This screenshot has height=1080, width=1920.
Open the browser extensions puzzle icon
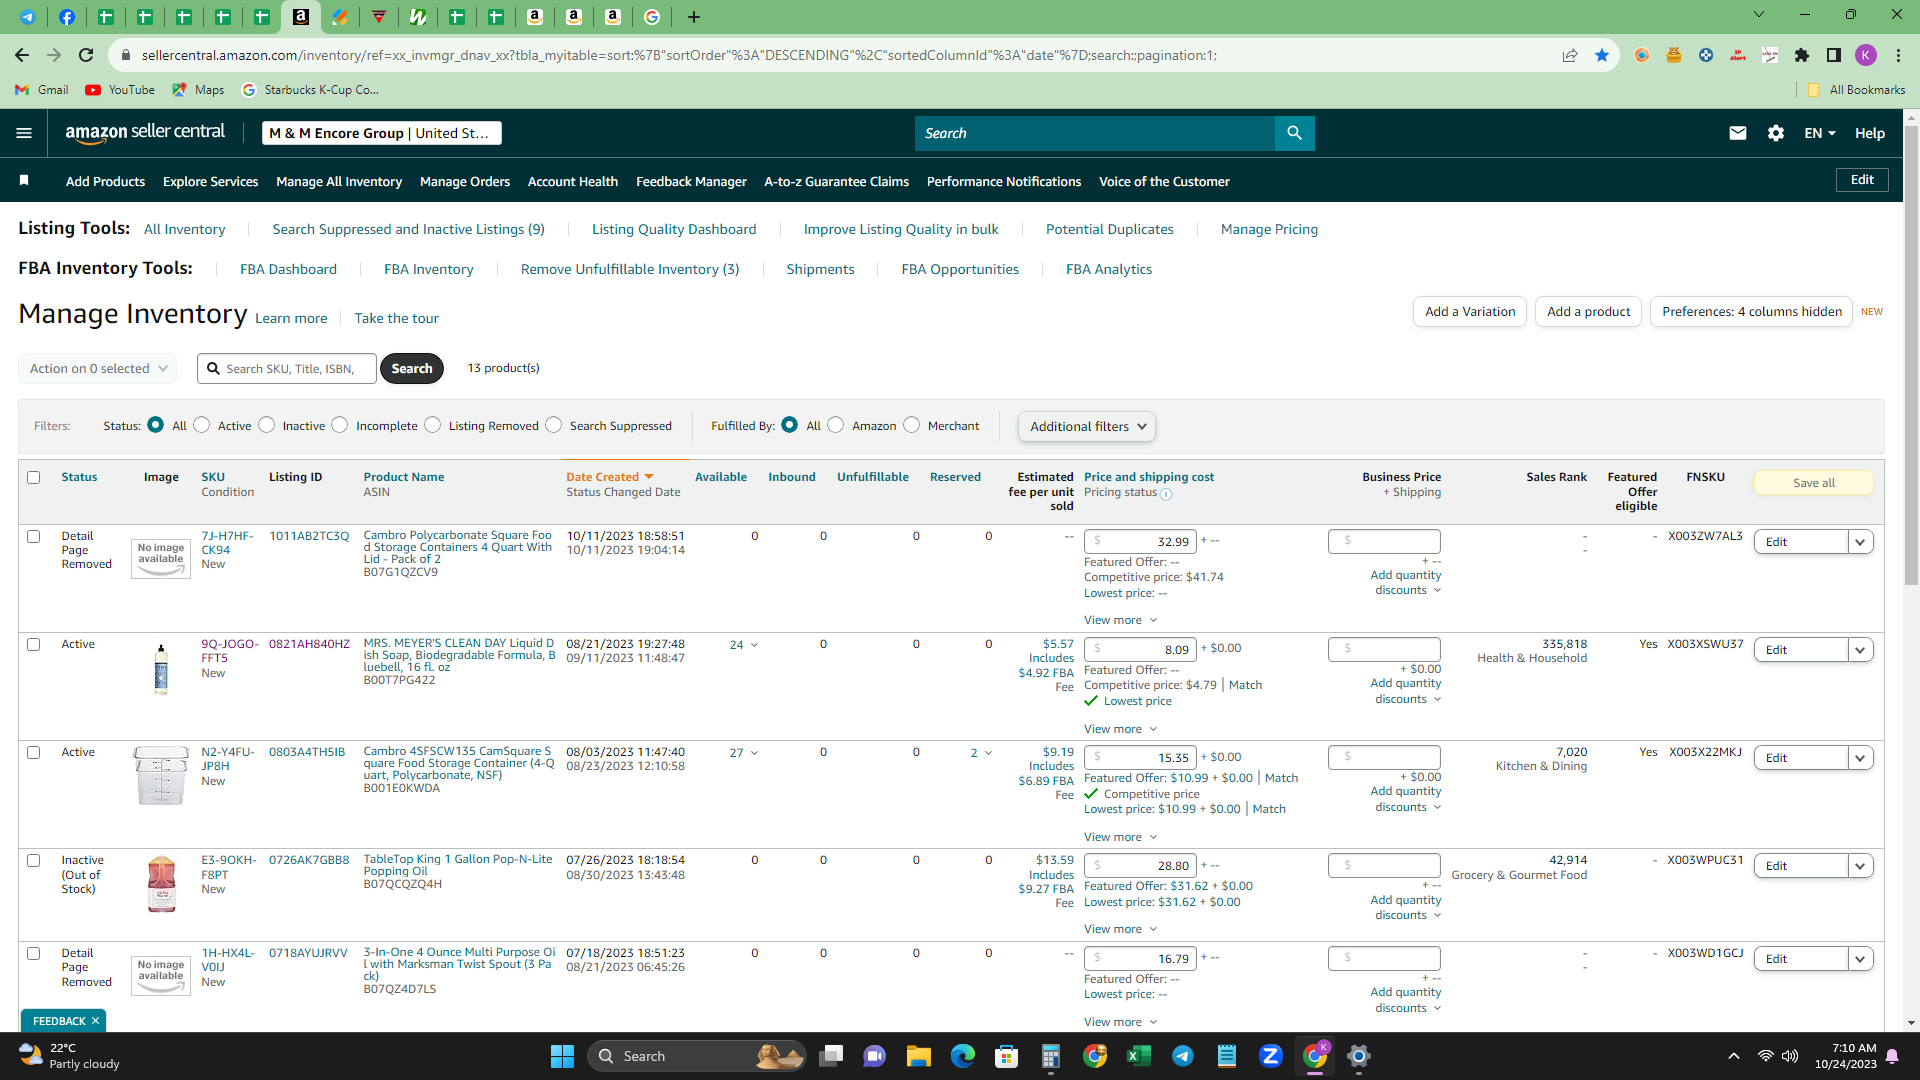click(x=1802, y=55)
